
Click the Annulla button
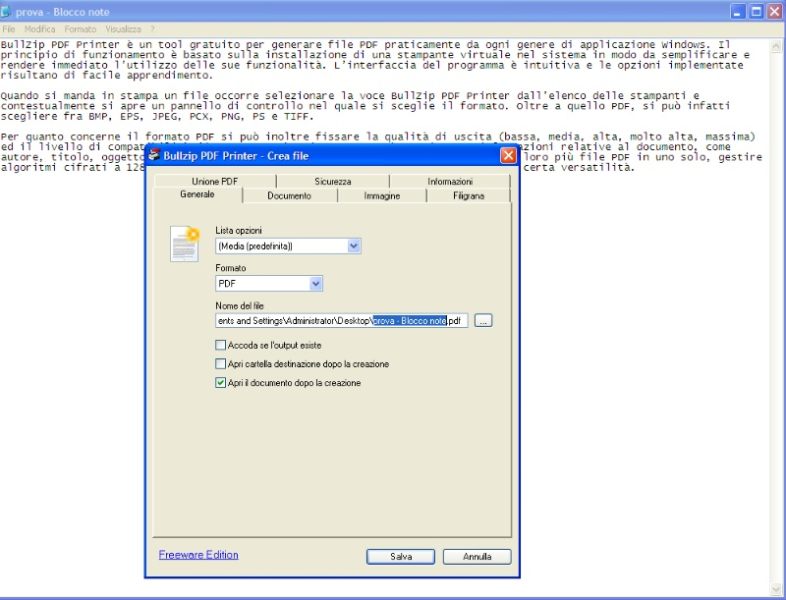tap(476, 556)
